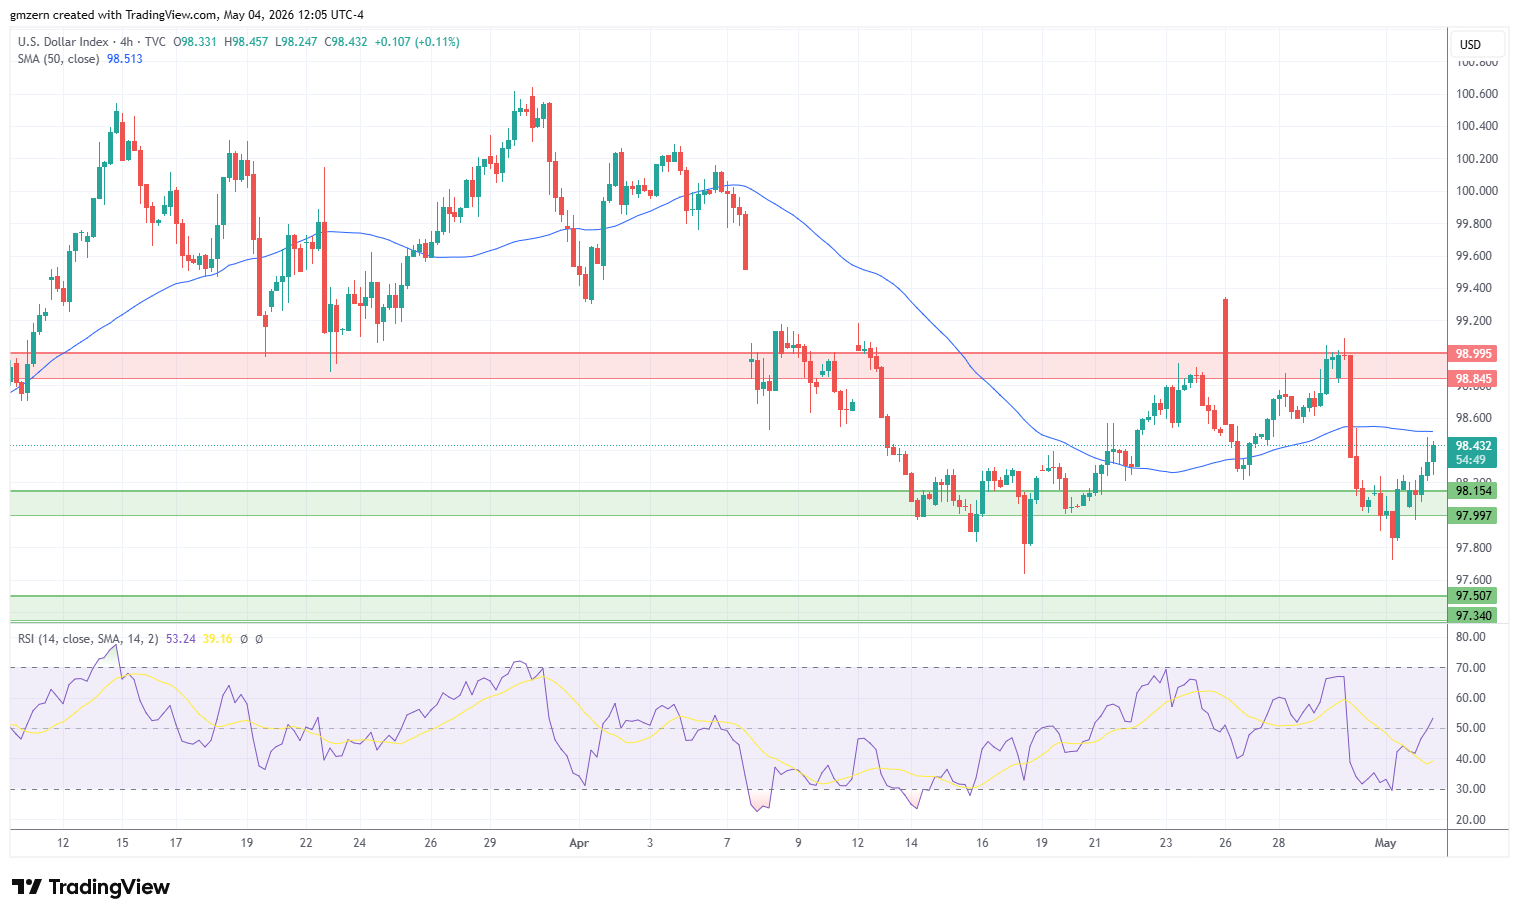Click the 29 date label on the time axis
Viewport: 1519px width, 917px height.
tap(490, 843)
